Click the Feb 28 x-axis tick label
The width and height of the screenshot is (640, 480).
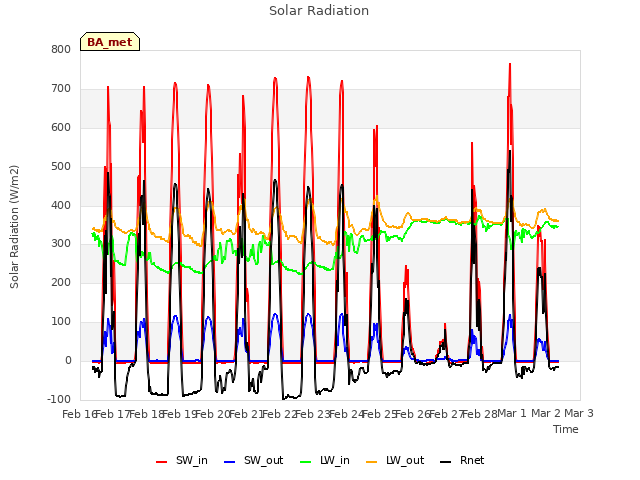(480, 414)
